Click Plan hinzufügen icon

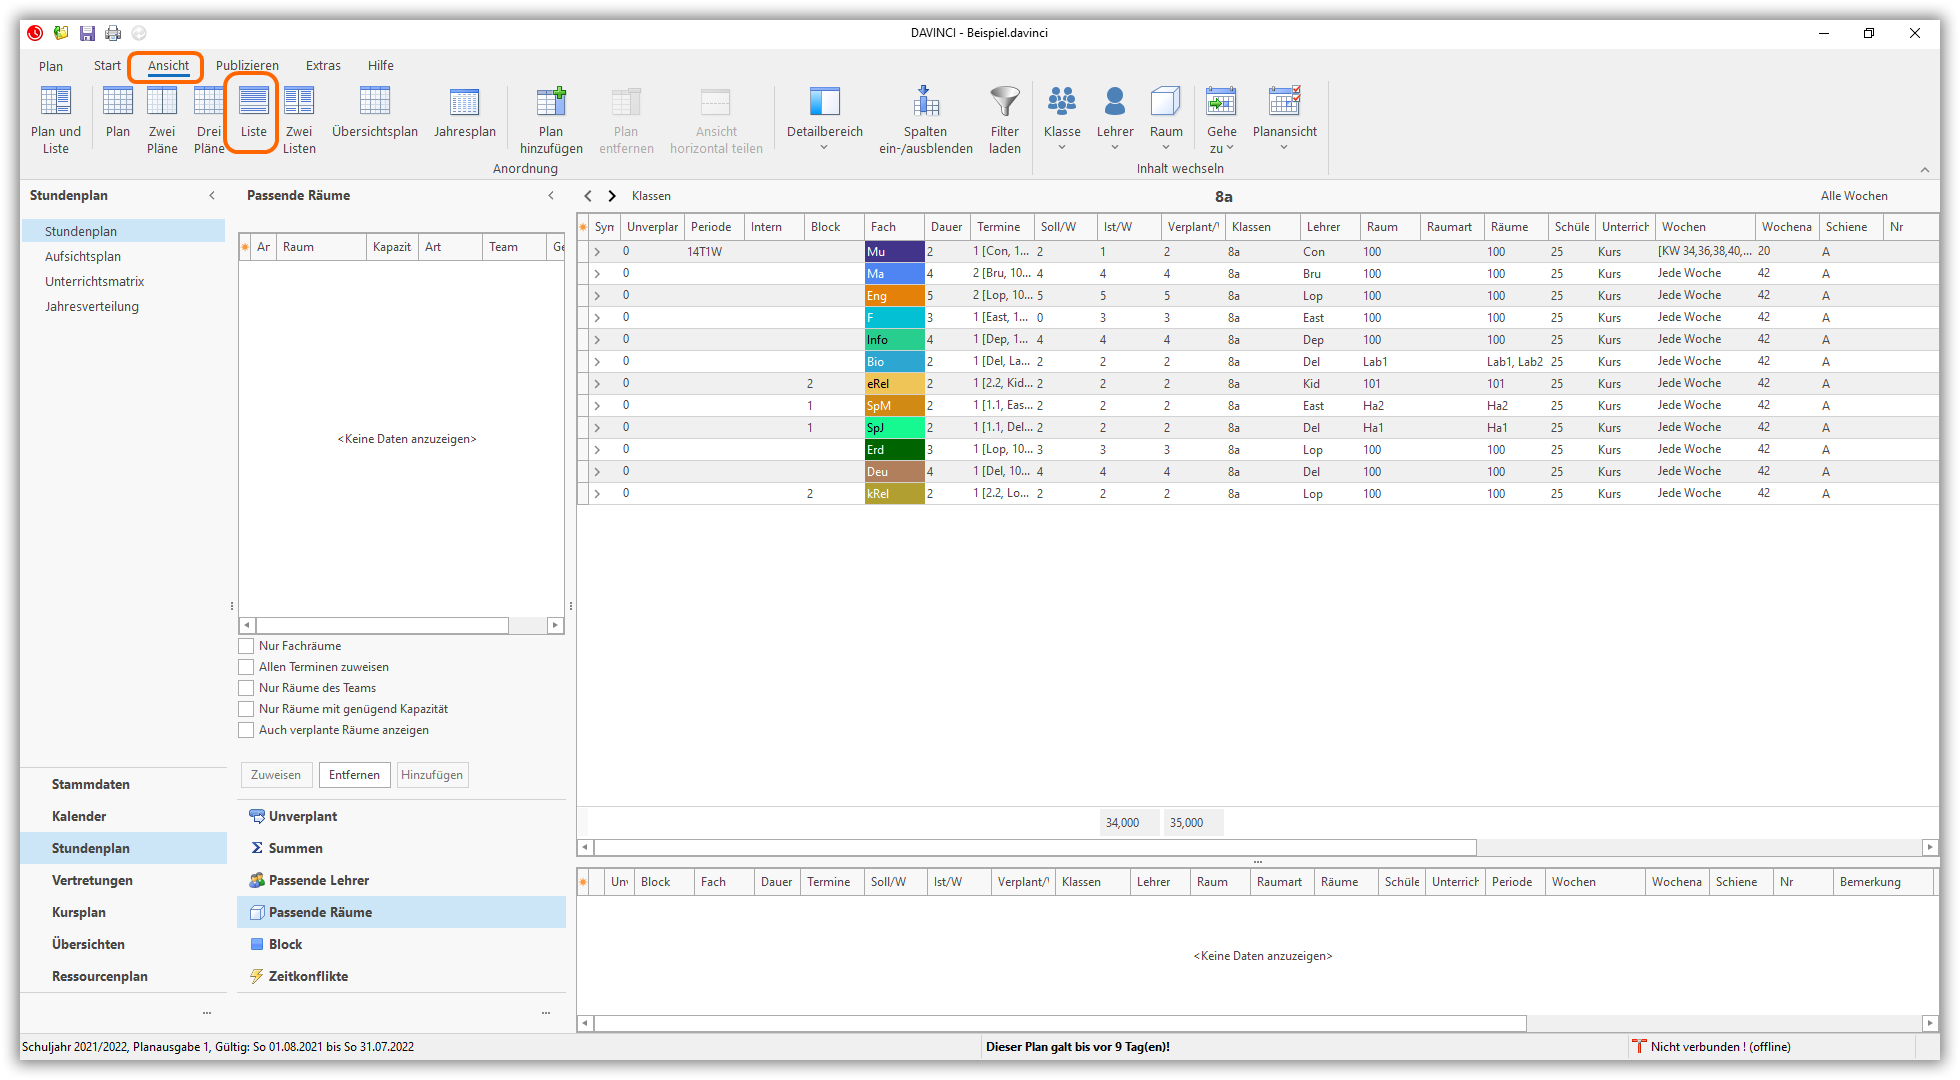[x=551, y=102]
